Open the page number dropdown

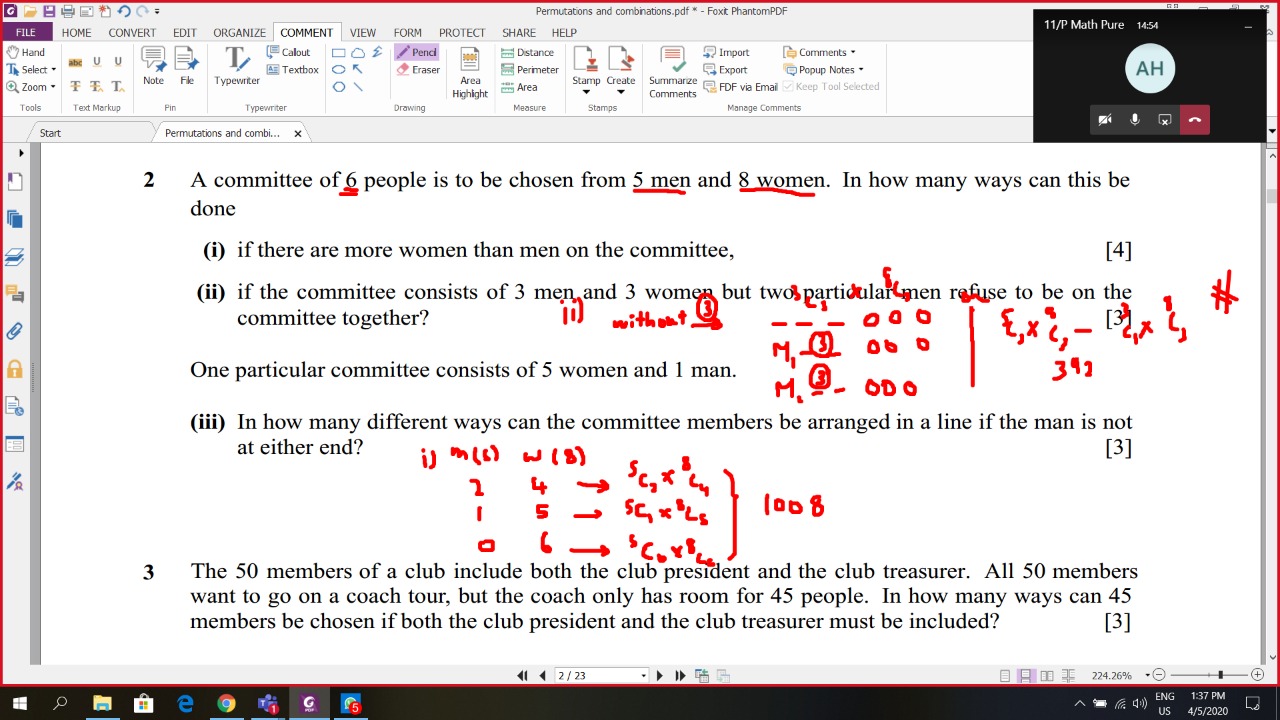coord(643,676)
